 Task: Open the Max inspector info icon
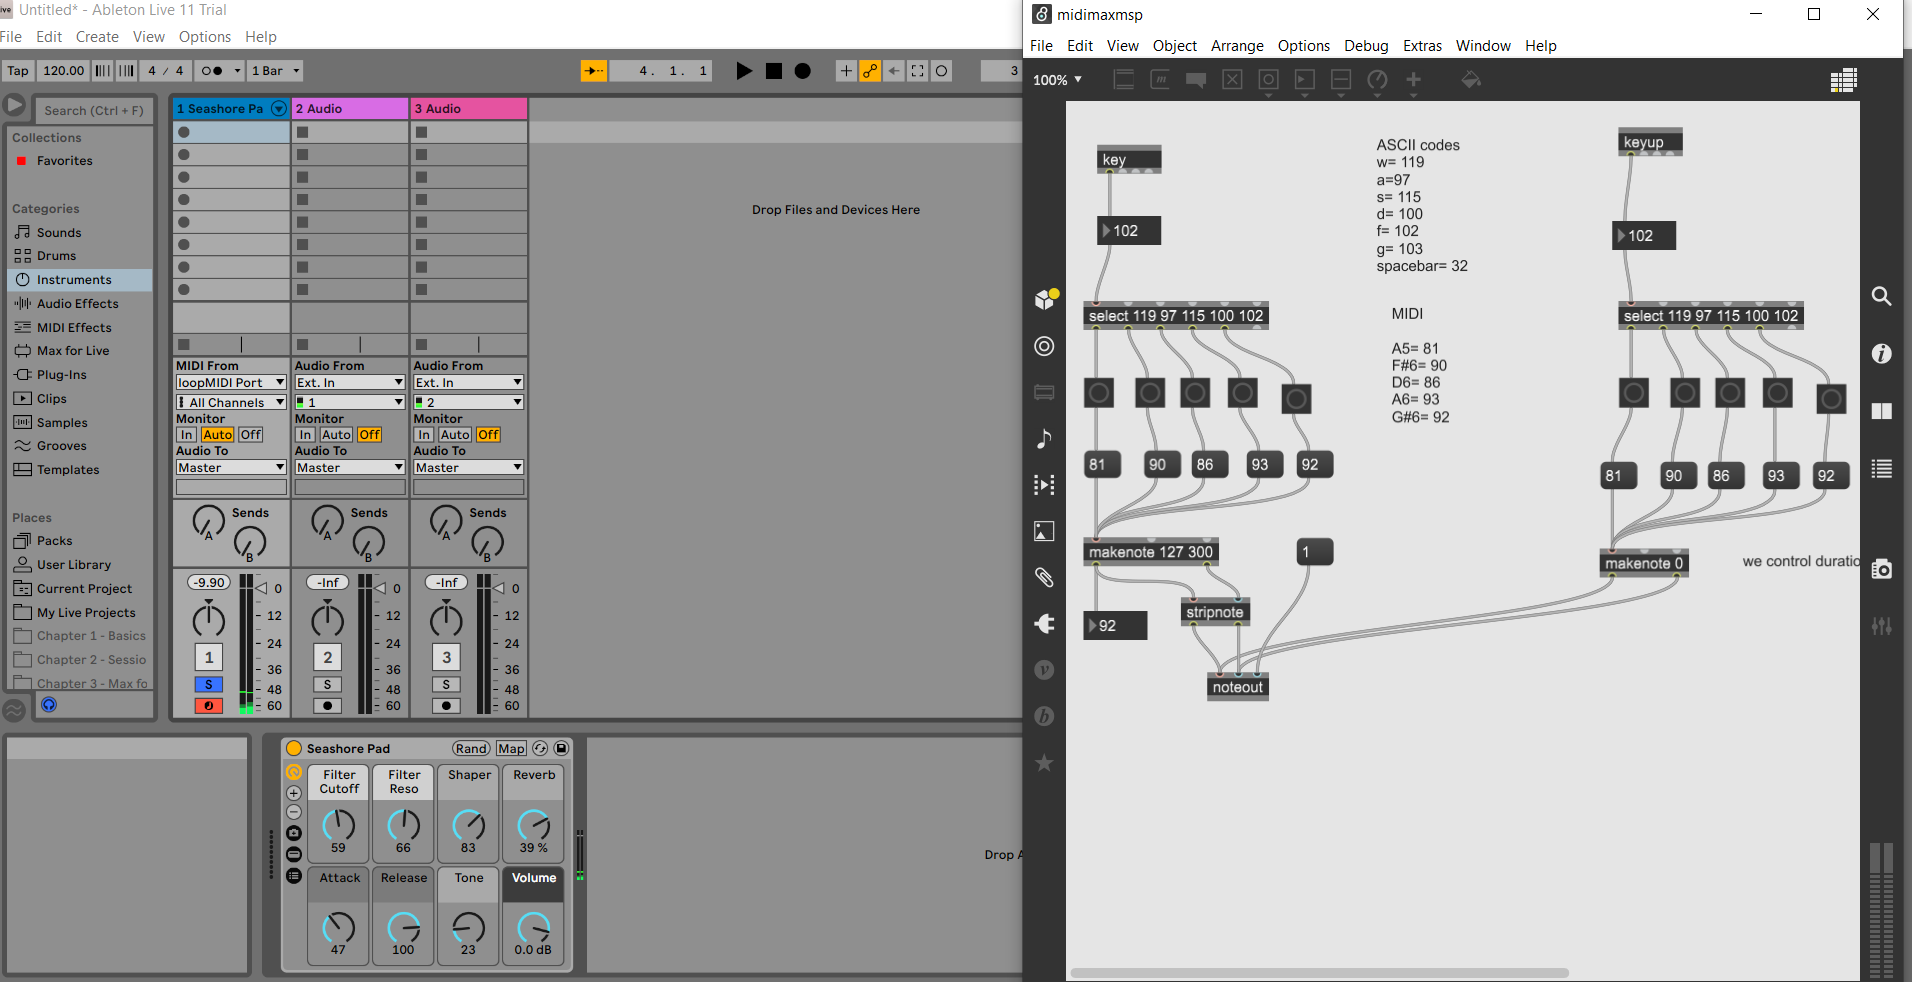coord(1881,353)
